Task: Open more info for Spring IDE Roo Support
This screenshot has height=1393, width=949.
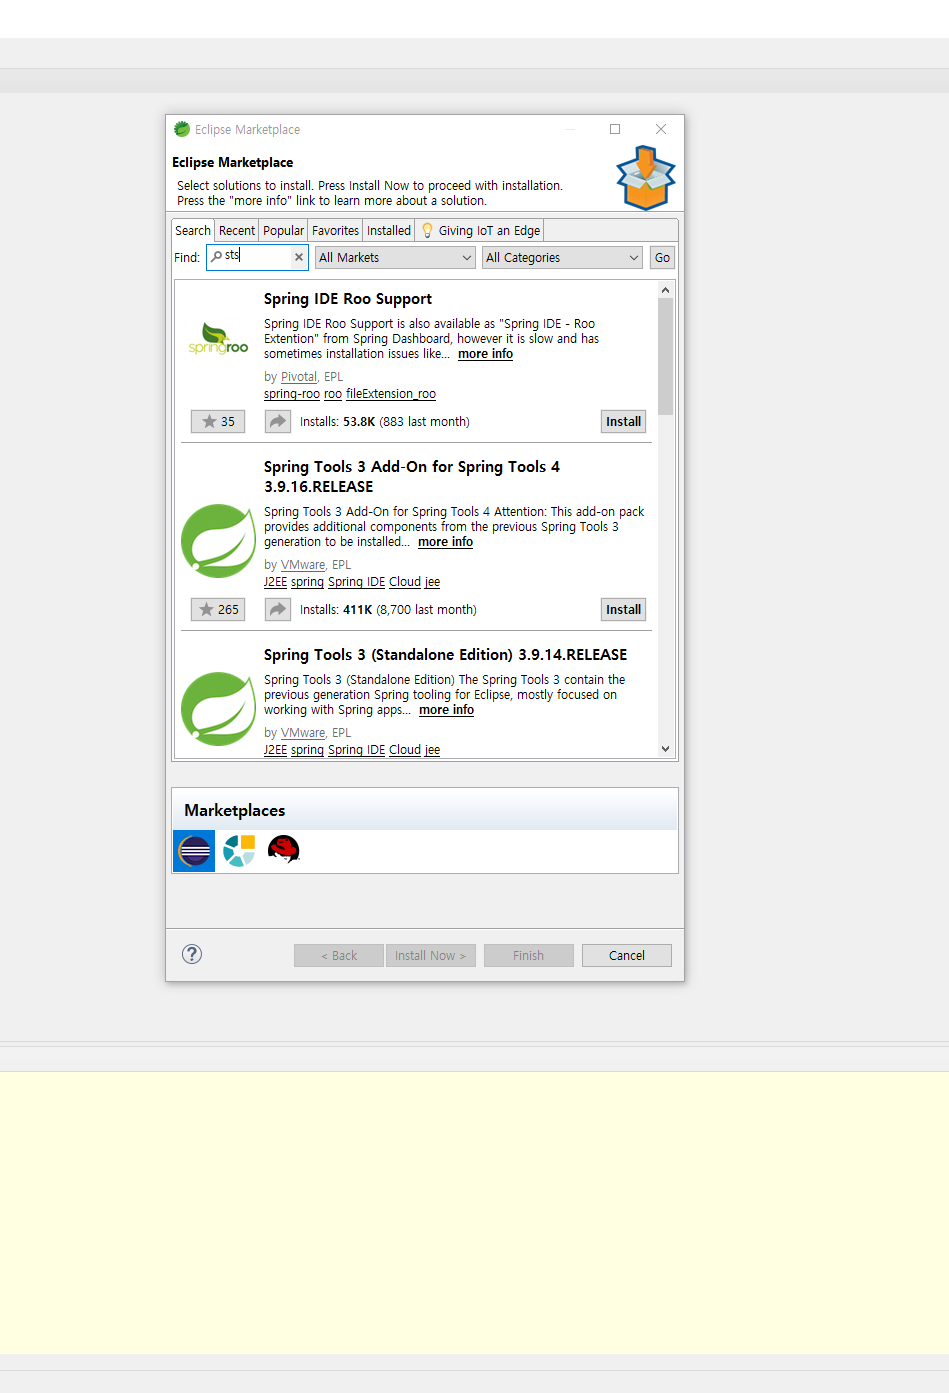Action: pos(485,354)
